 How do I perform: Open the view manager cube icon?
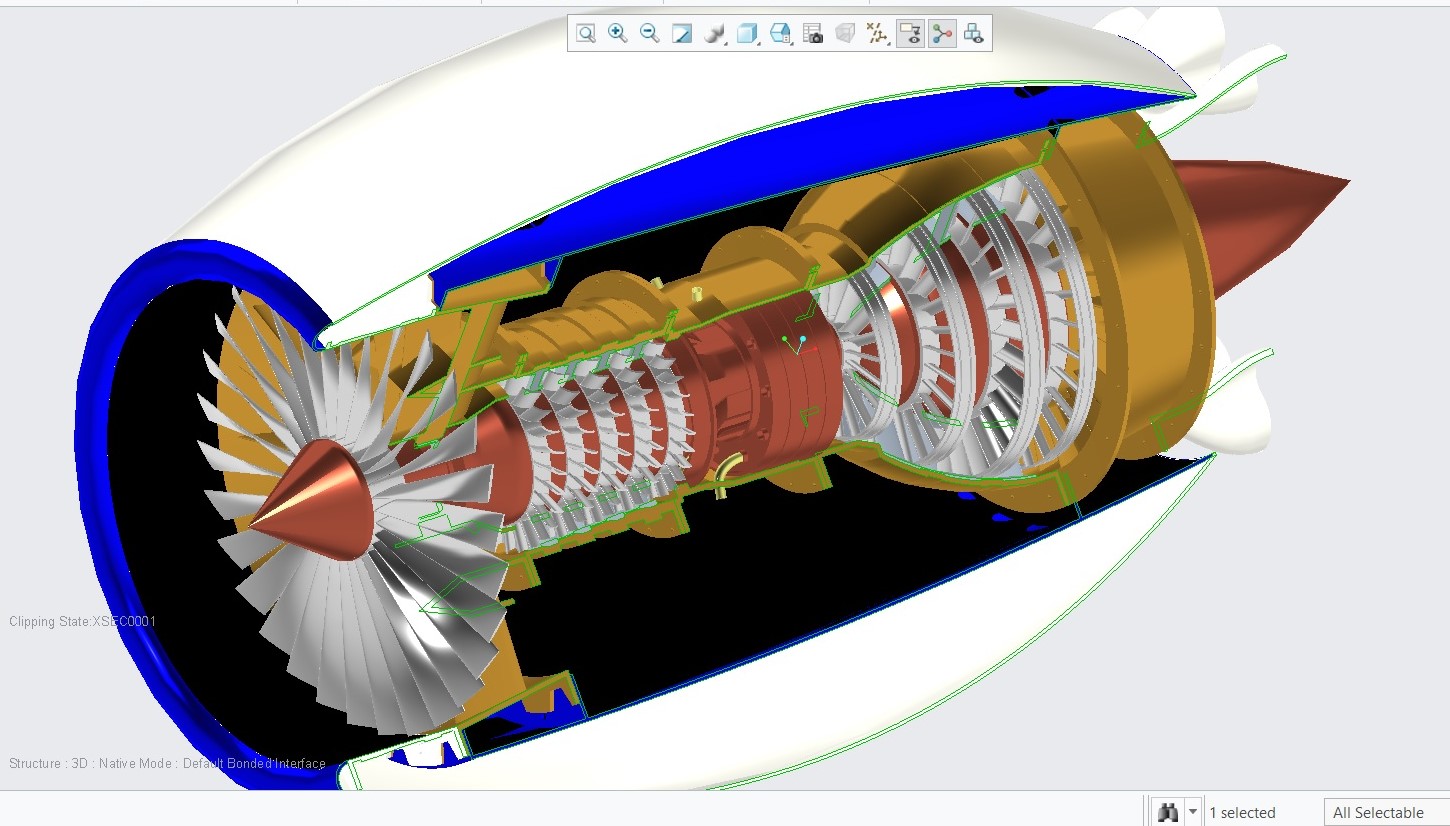pyautogui.click(x=780, y=34)
